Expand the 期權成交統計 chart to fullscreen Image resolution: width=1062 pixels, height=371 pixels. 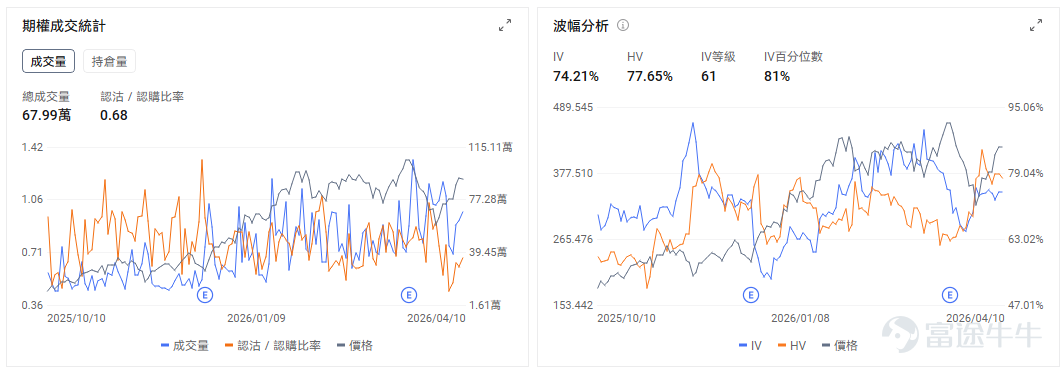coord(505,26)
